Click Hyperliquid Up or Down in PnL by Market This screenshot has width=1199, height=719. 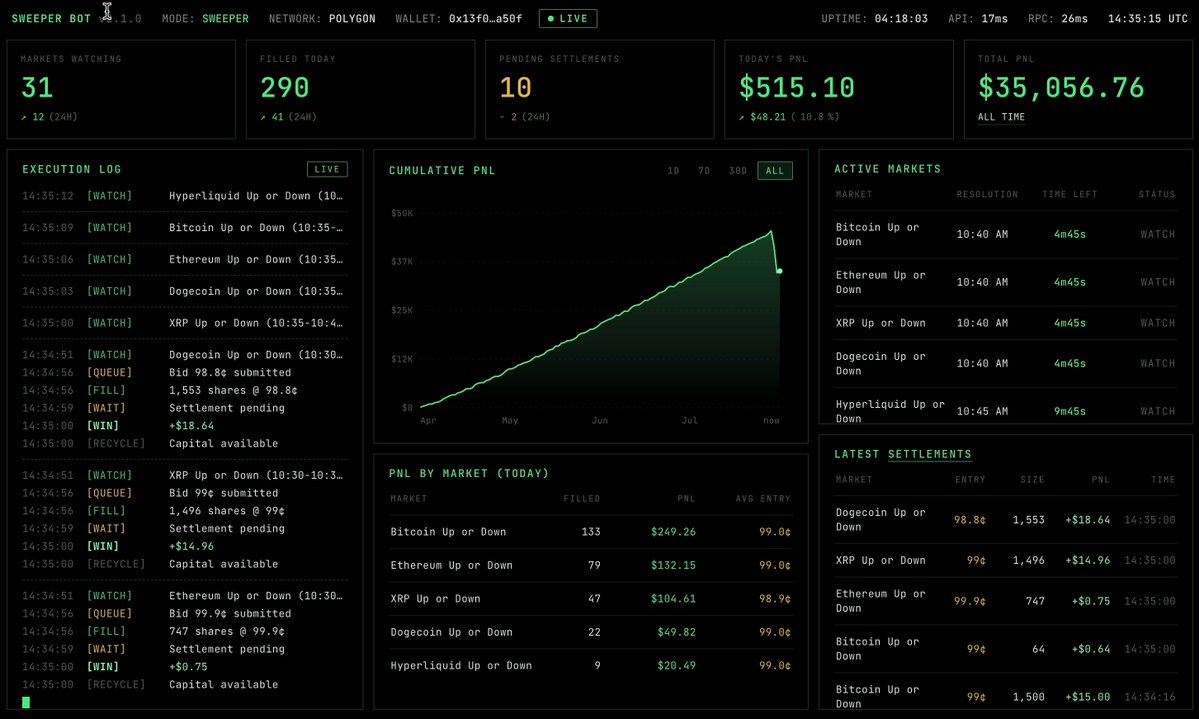(461, 665)
